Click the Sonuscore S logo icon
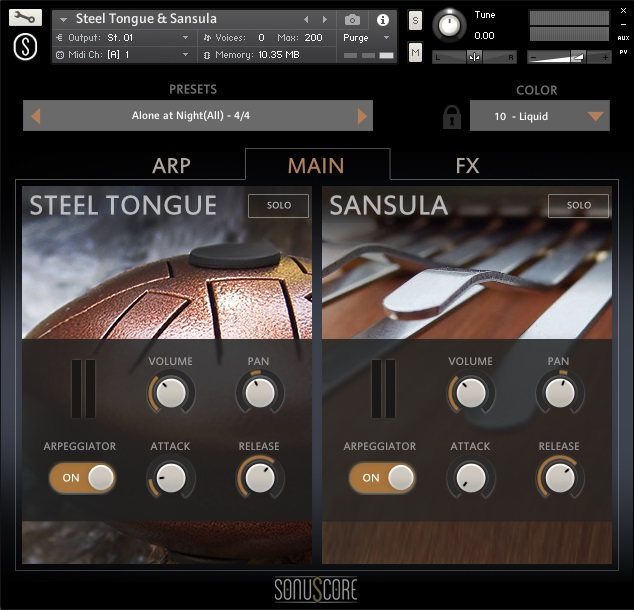The width and height of the screenshot is (634, 610). click(25, 47)
